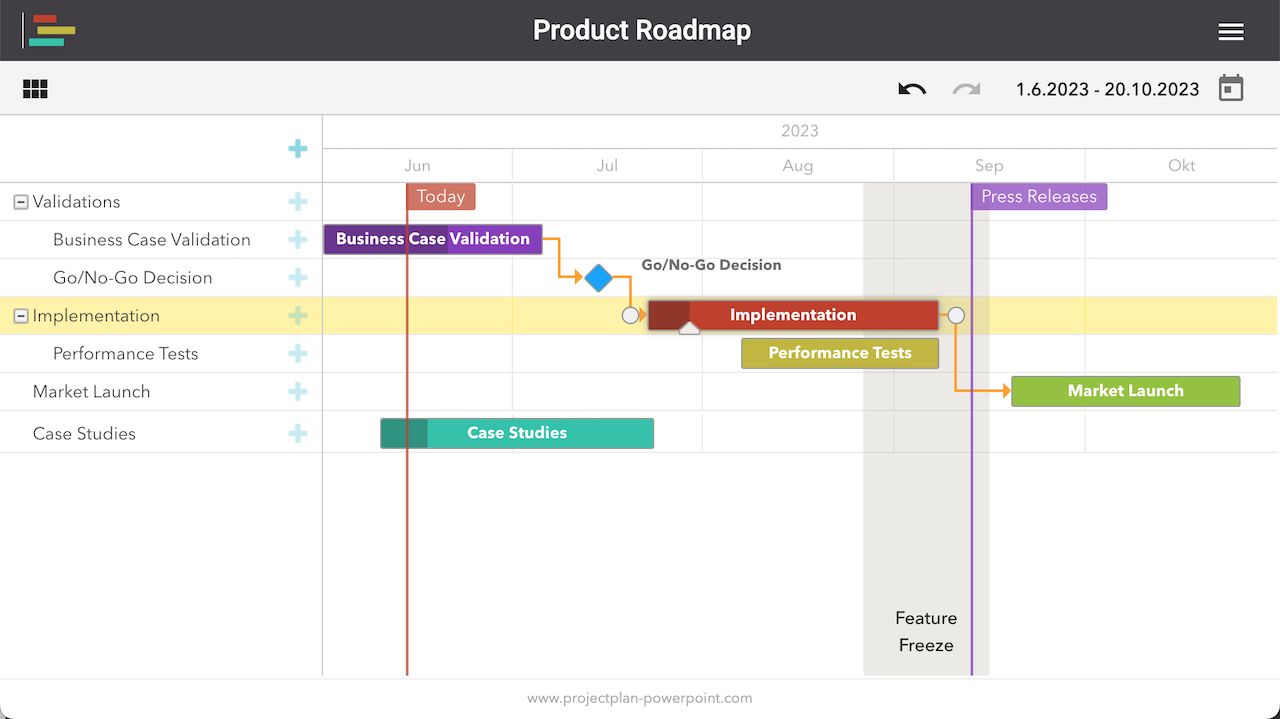Open the grid view selector icon
The height and width of the screenshot is (719, 1280).
point(35,89)
